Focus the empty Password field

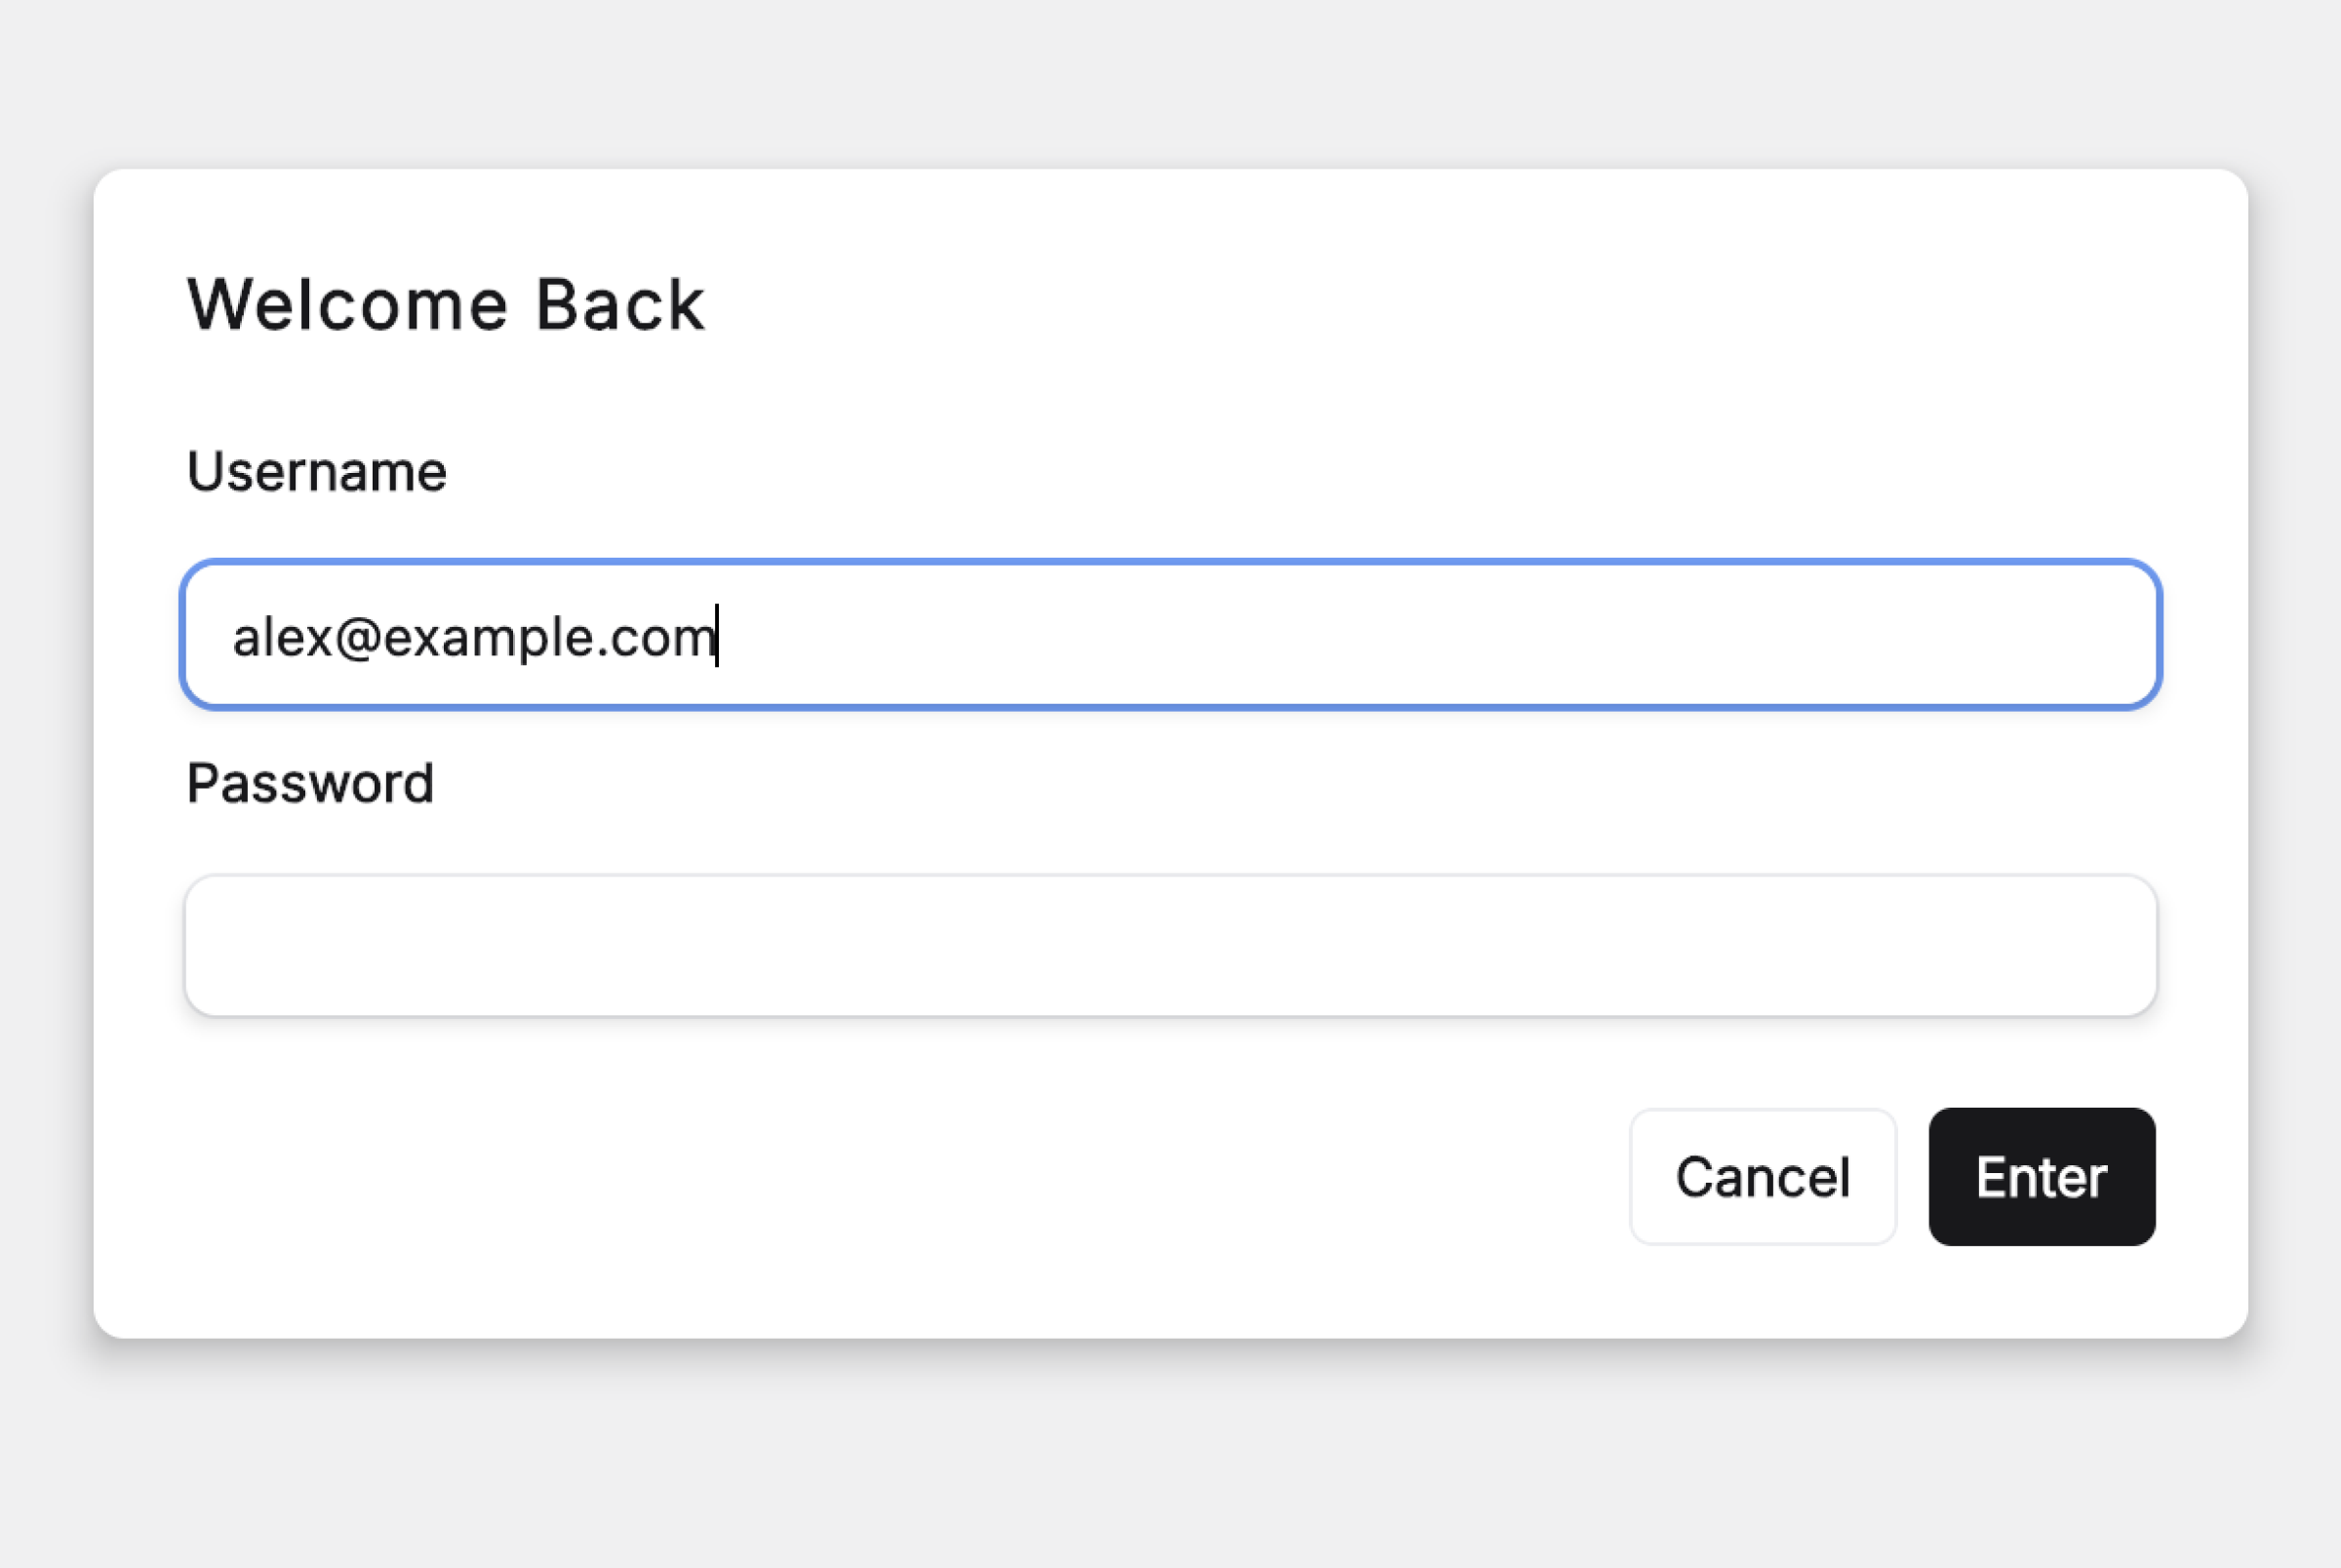coord(1170,946)
